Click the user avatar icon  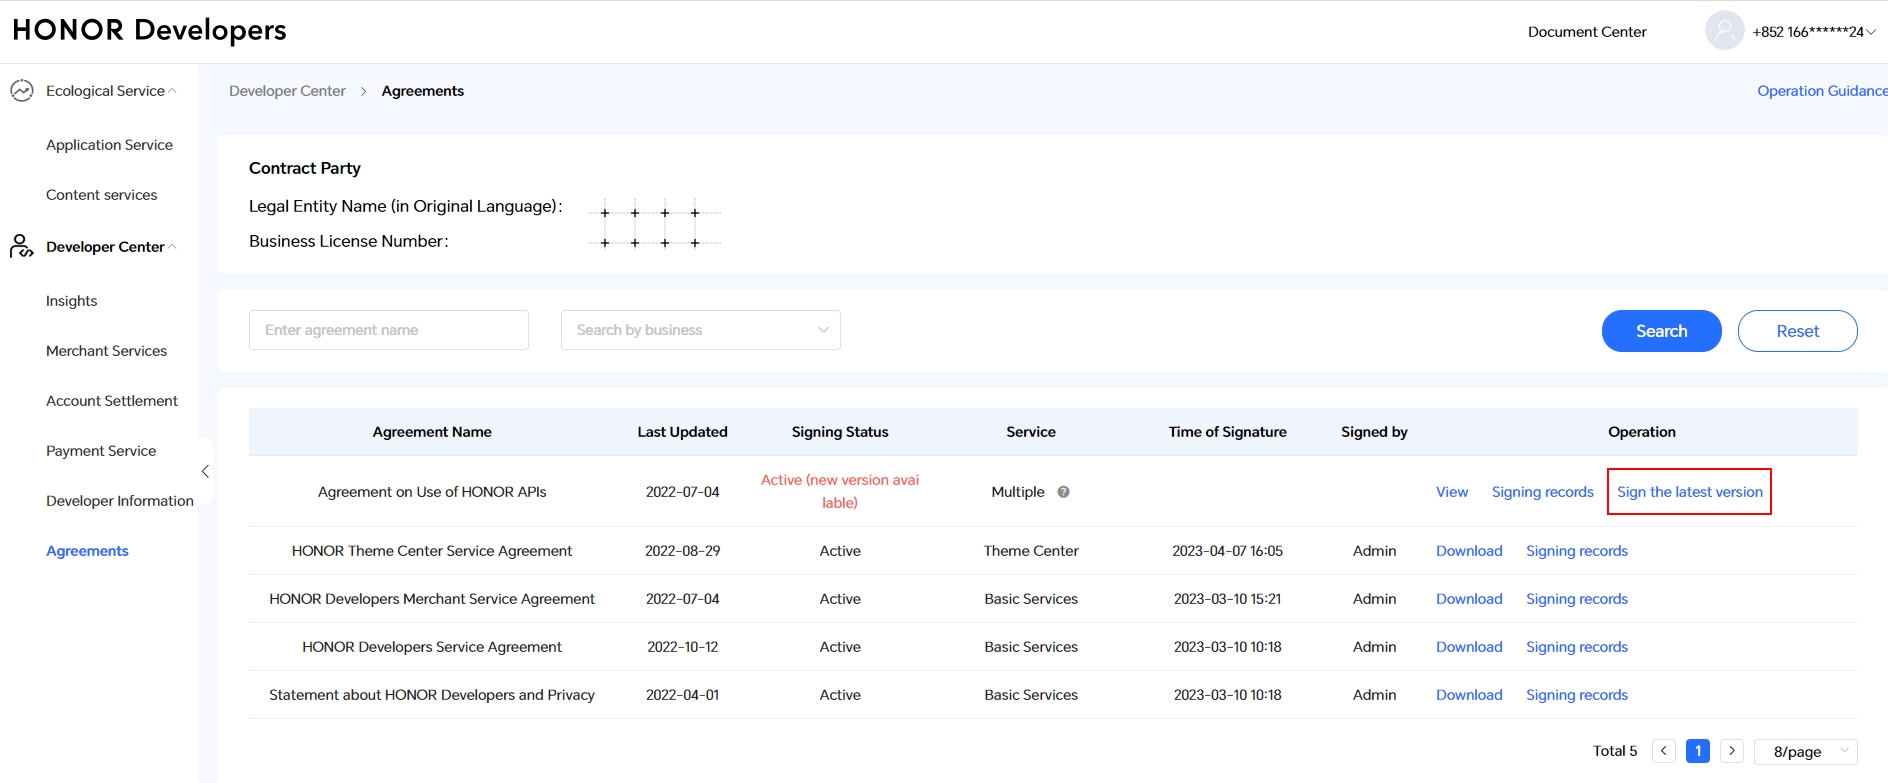click(x=1724, y=31)
